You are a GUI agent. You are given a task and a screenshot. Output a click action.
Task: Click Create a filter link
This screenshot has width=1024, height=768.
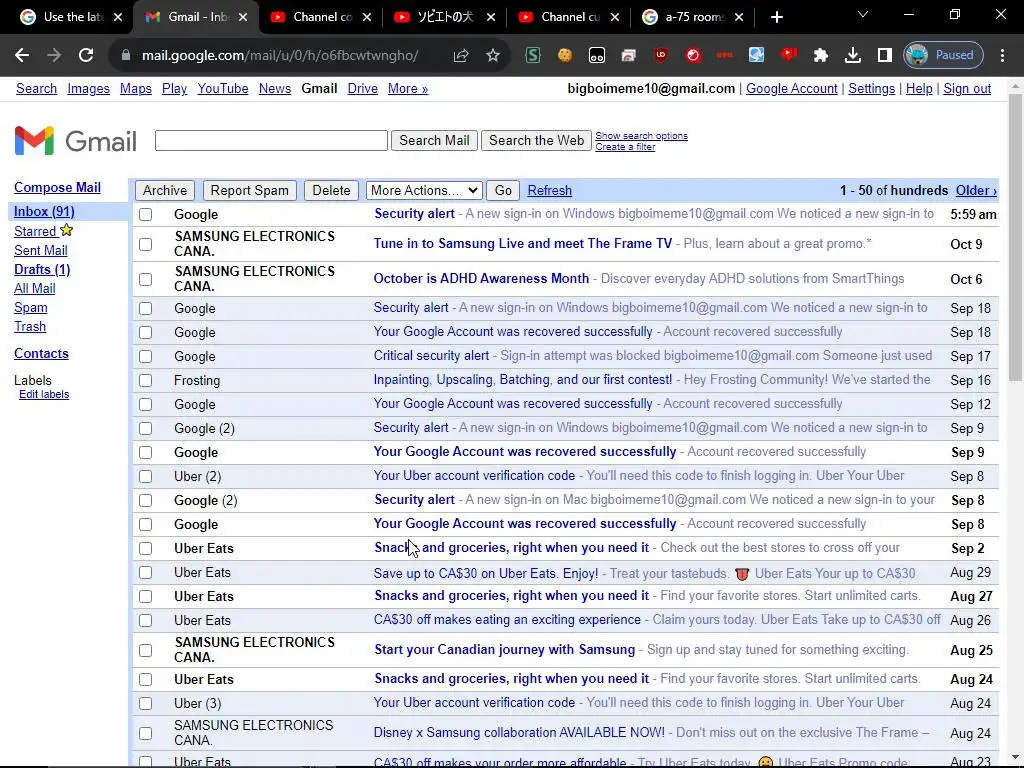[x=625, y=147]
